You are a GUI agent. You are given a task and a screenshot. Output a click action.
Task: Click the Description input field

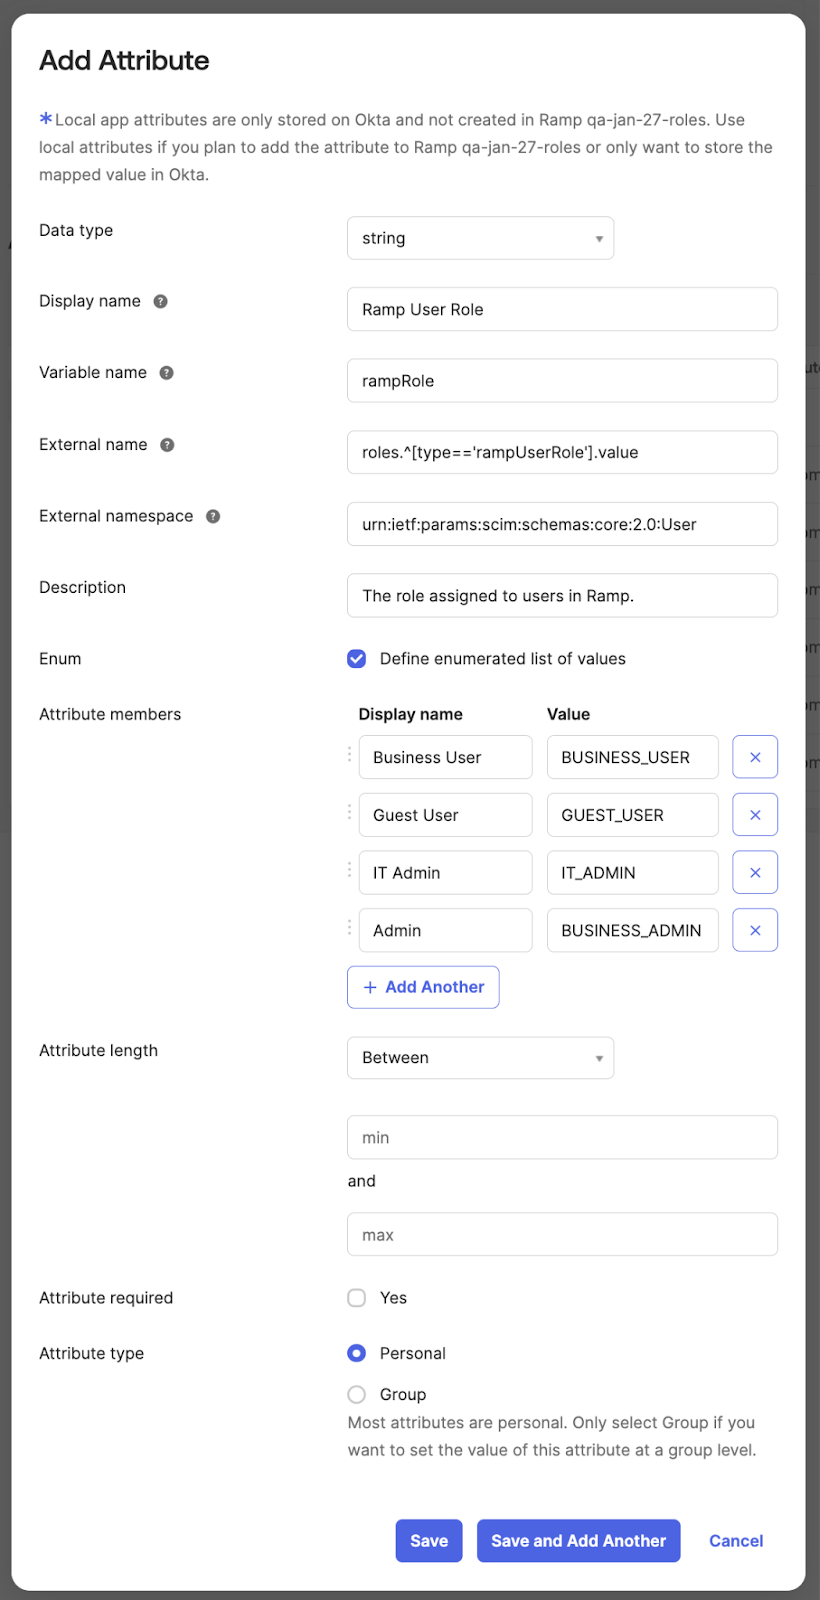(x=562, y=595)
